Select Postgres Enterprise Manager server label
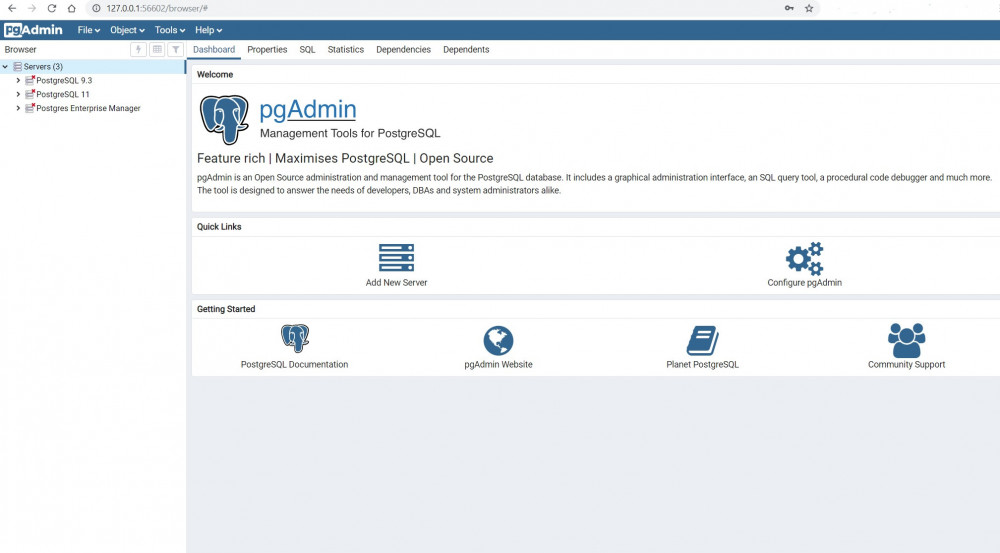Image resolution: width=1000 pixels, height=553 pixels. (88, 108)
